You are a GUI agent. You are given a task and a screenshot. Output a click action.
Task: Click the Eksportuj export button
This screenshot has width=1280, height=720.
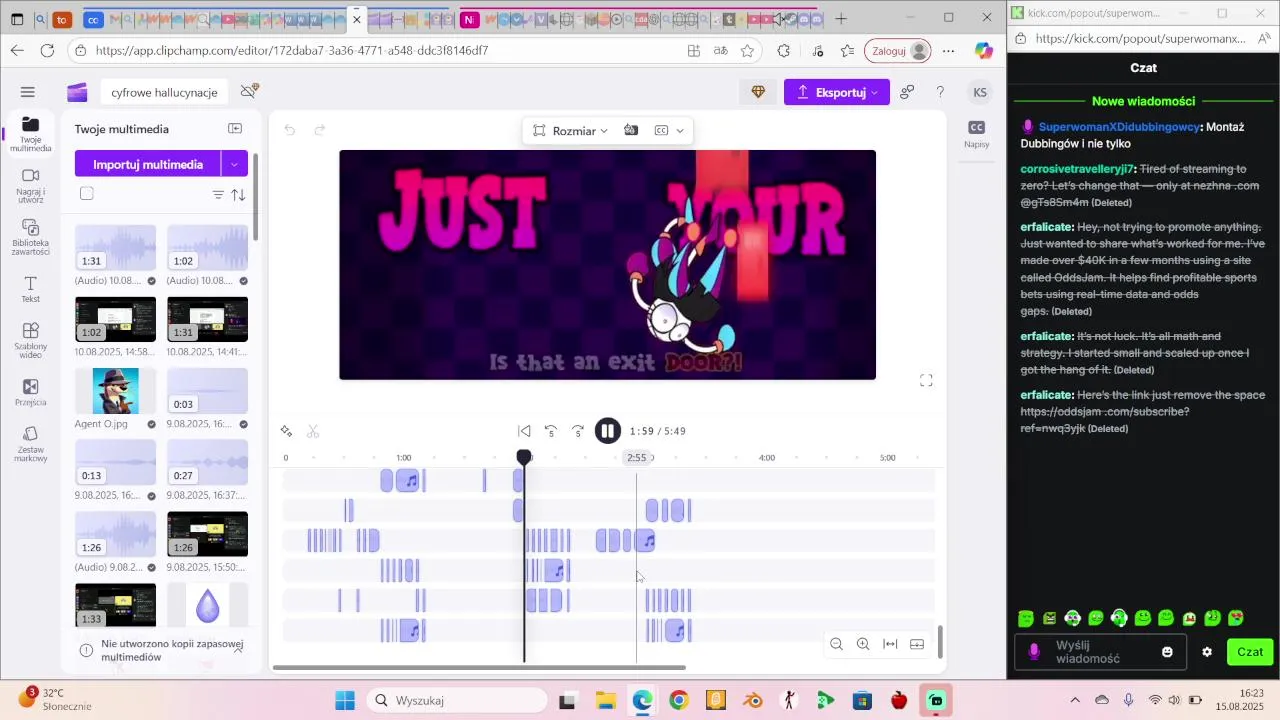[836, 92]
